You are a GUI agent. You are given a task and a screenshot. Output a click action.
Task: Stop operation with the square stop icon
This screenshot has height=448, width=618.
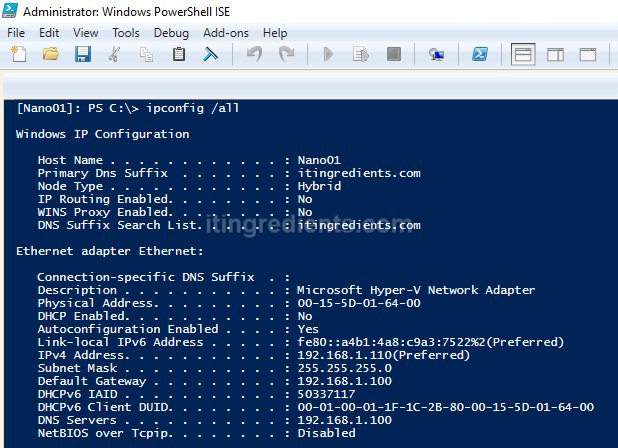[391, 55]
